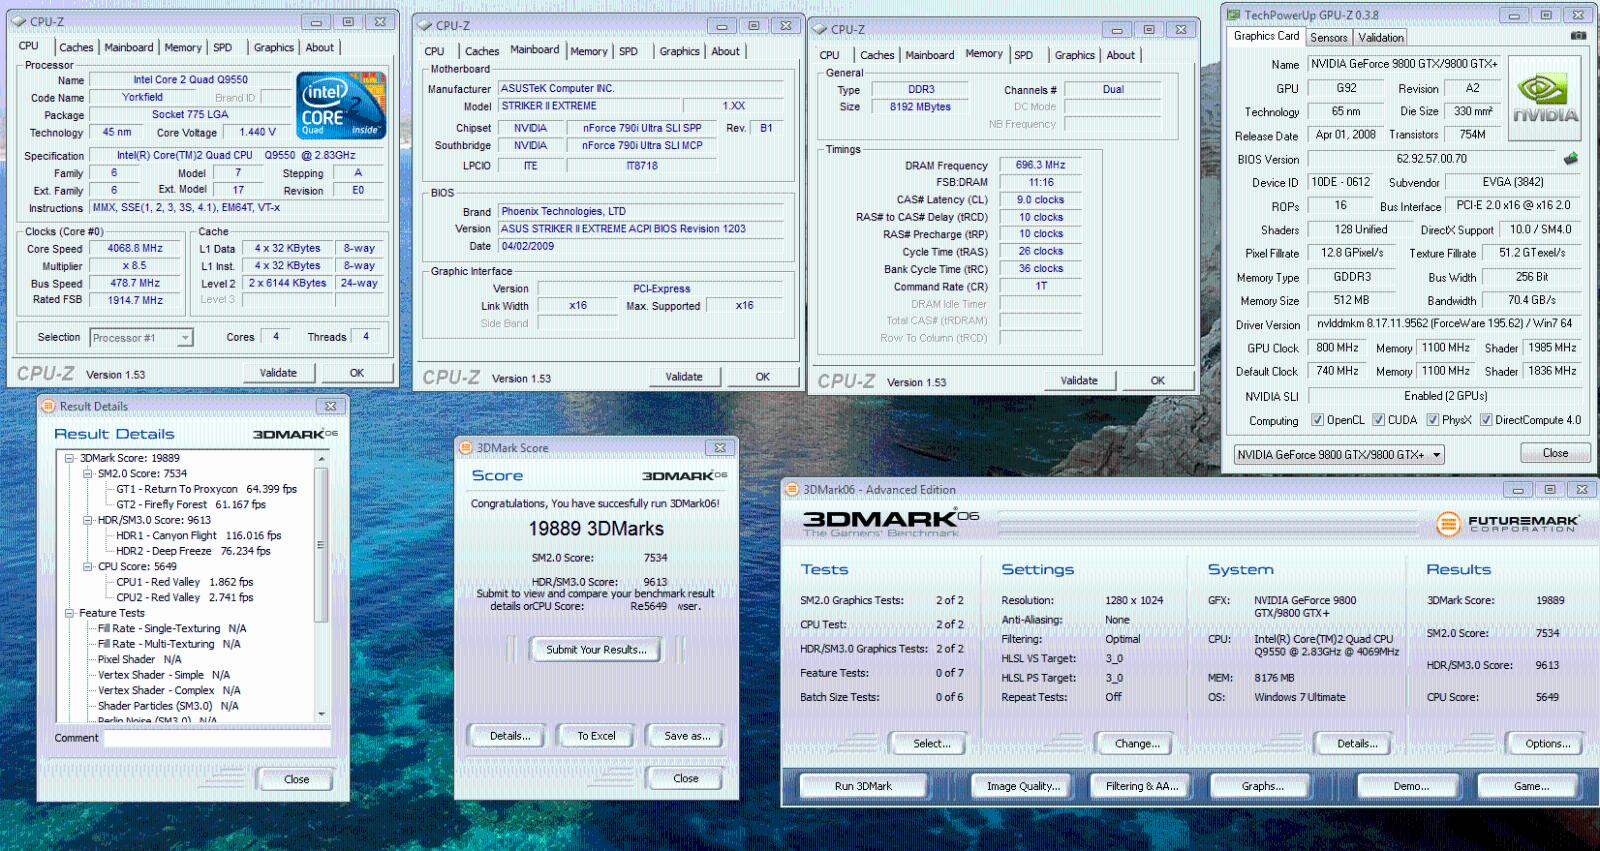Click Close in the GPU-Z window
The height and width of the screenshot is (851, 1600).
pos(1555,453)
